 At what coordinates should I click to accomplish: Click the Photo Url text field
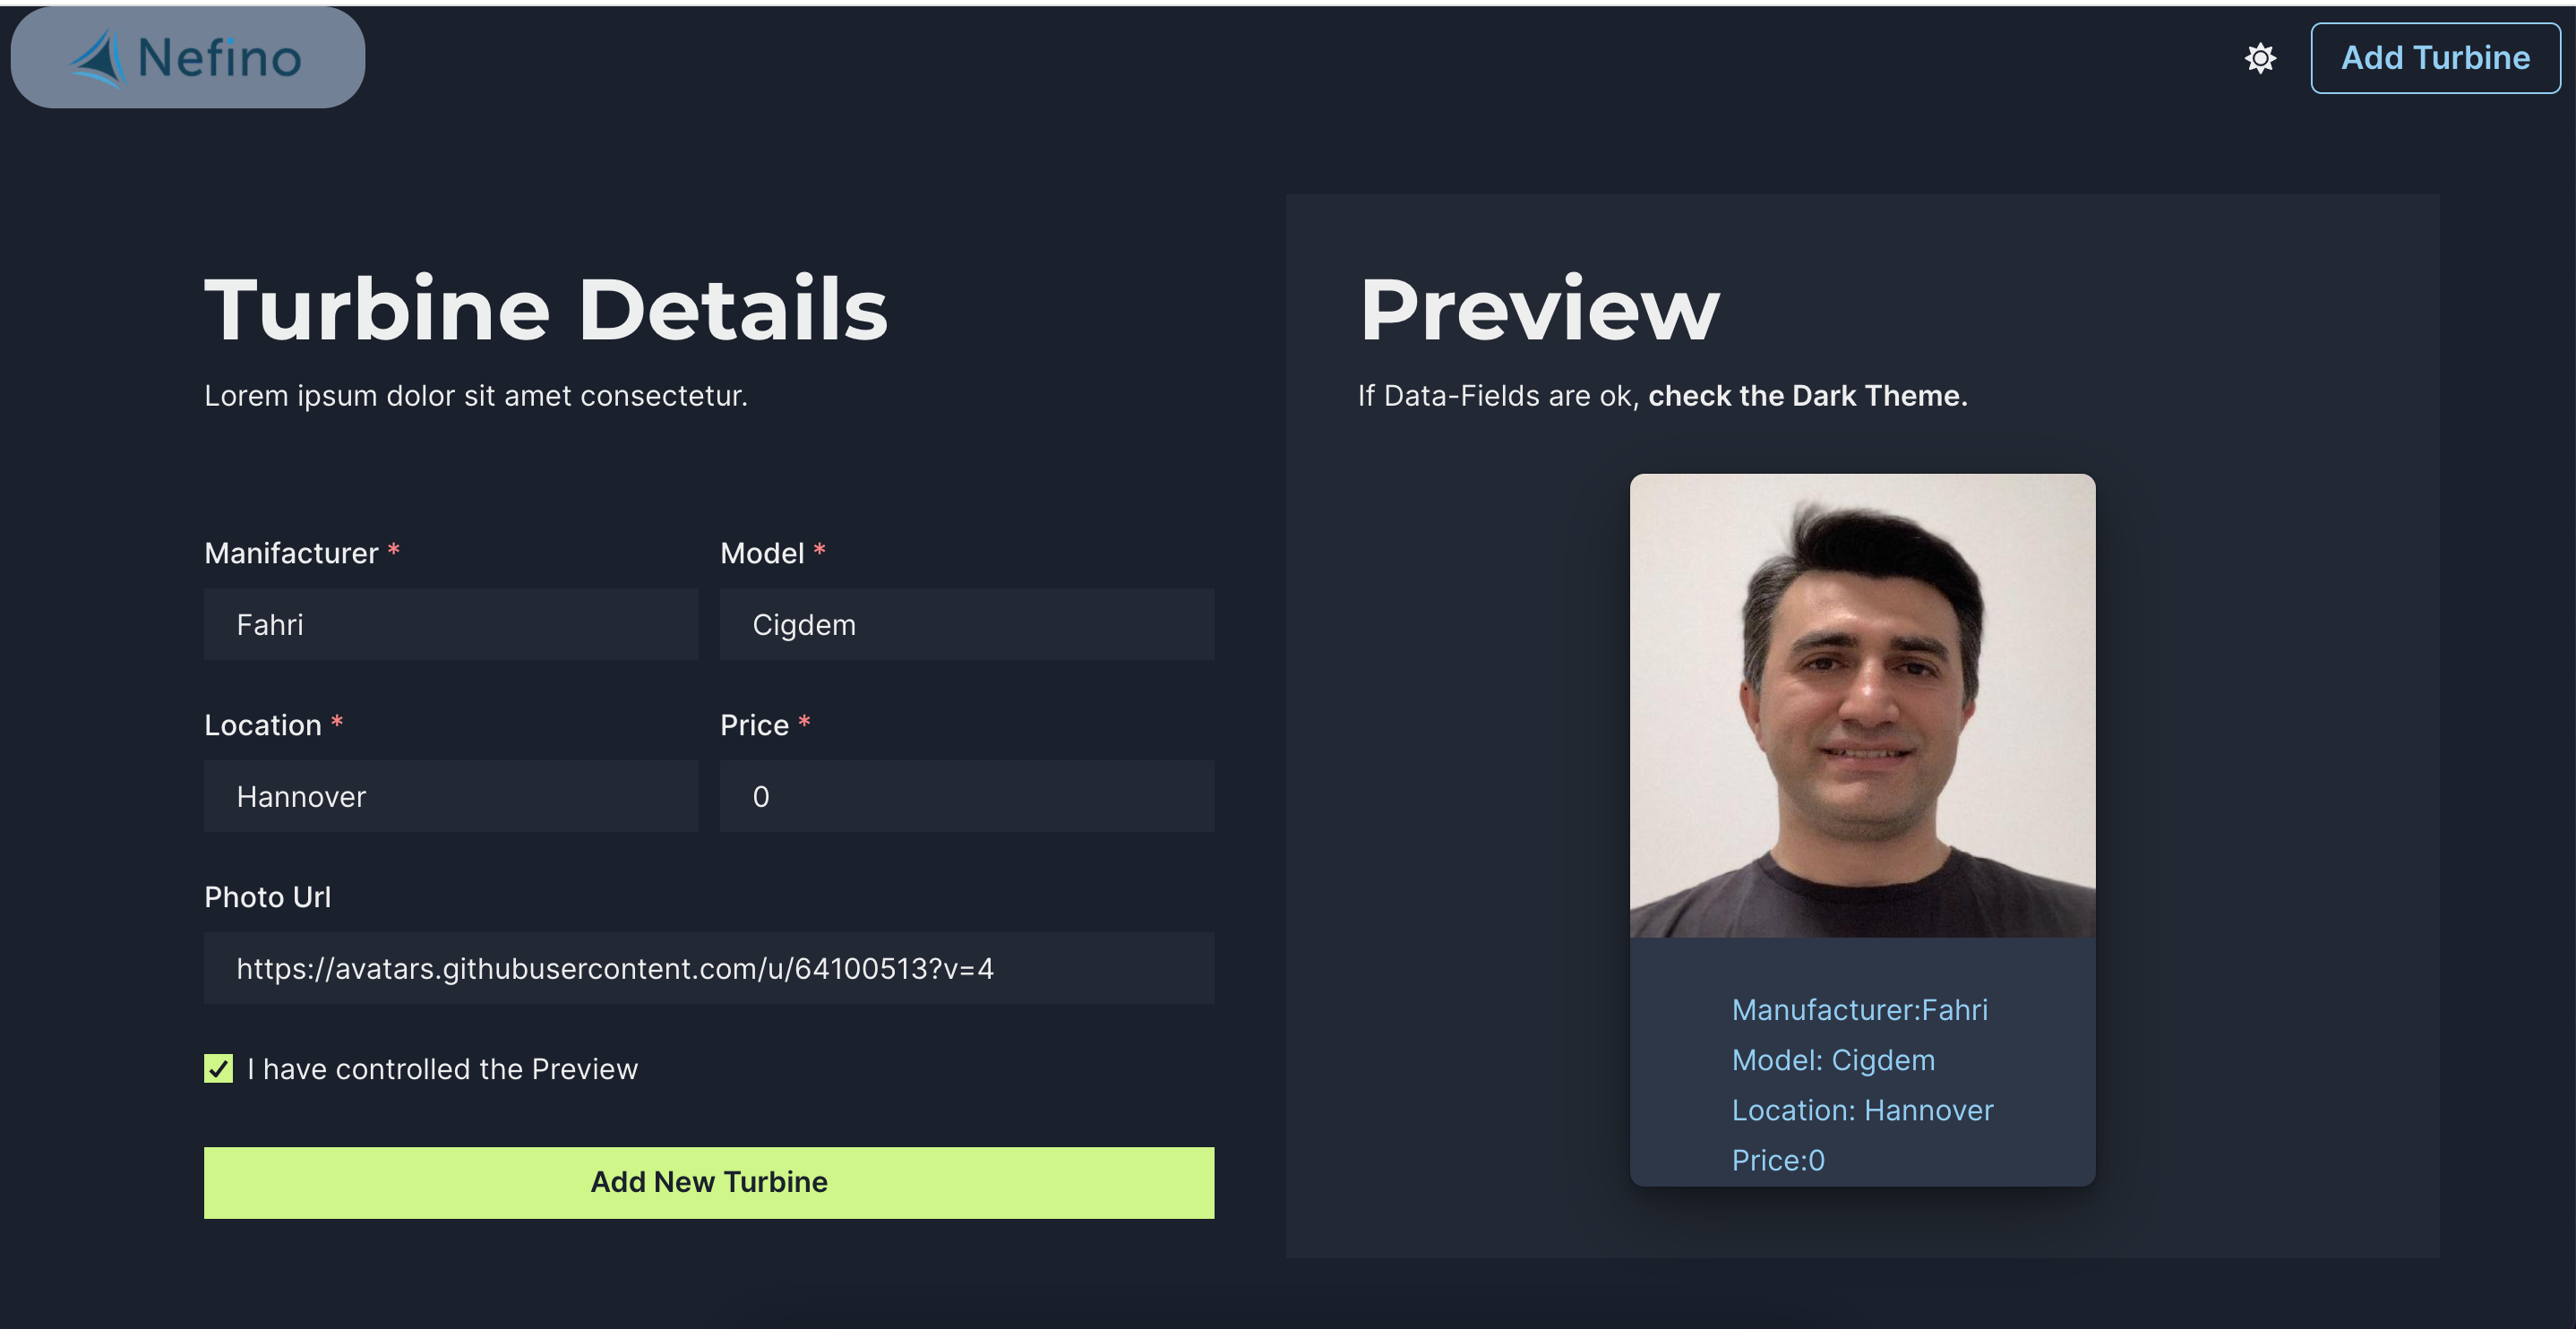pos(708,968)
